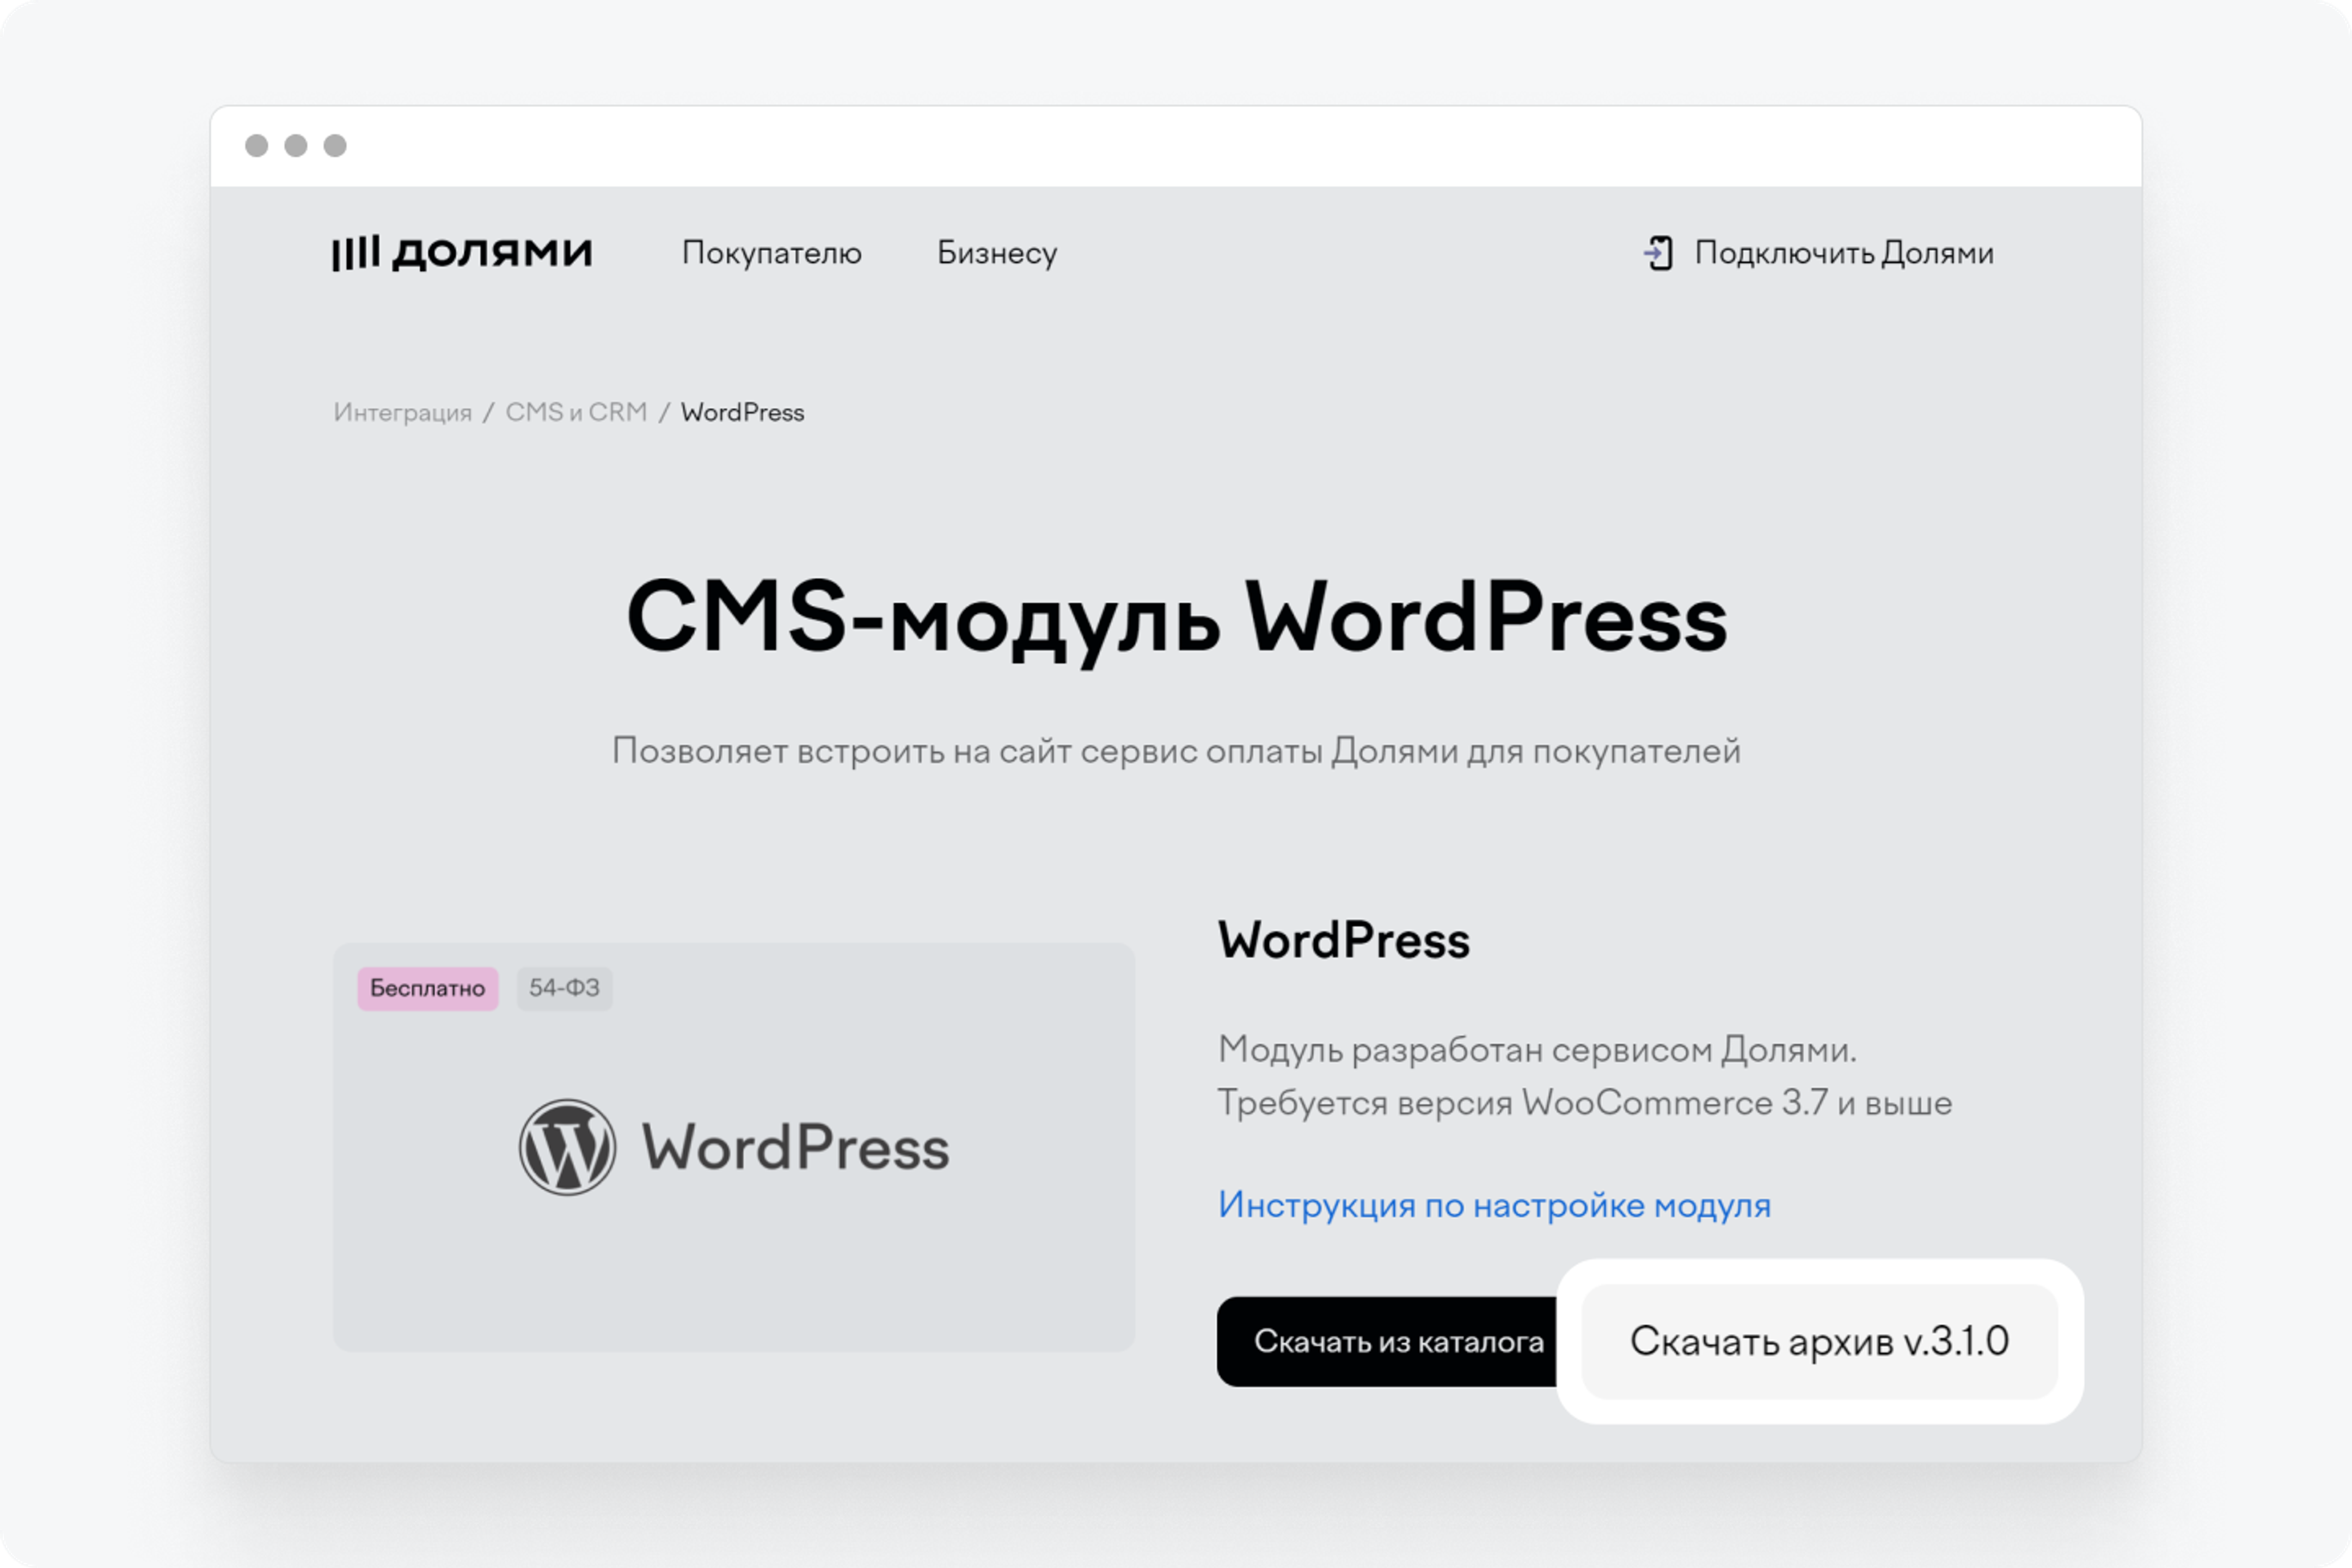Click the third gray window control dot
This screenshot has width=2352, height=1568.
[335, 146]
